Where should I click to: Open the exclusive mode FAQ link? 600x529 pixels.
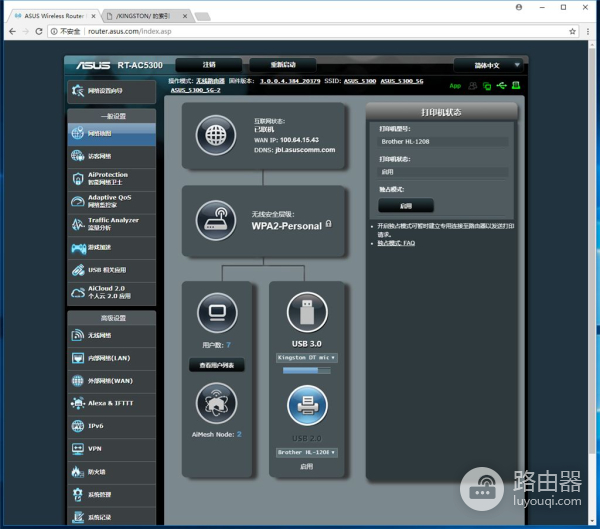[x=395, y=243]
